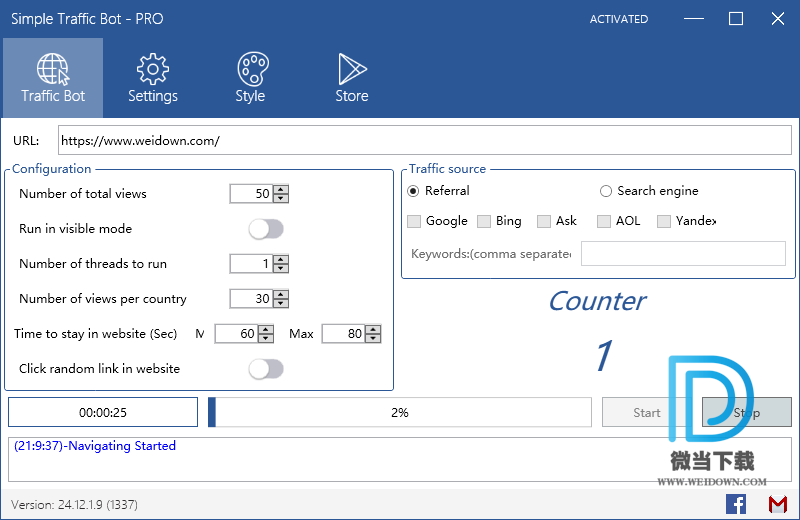Click the 2% progress bar
Screen dimensions: 800x520
click(x=400, y=412)
